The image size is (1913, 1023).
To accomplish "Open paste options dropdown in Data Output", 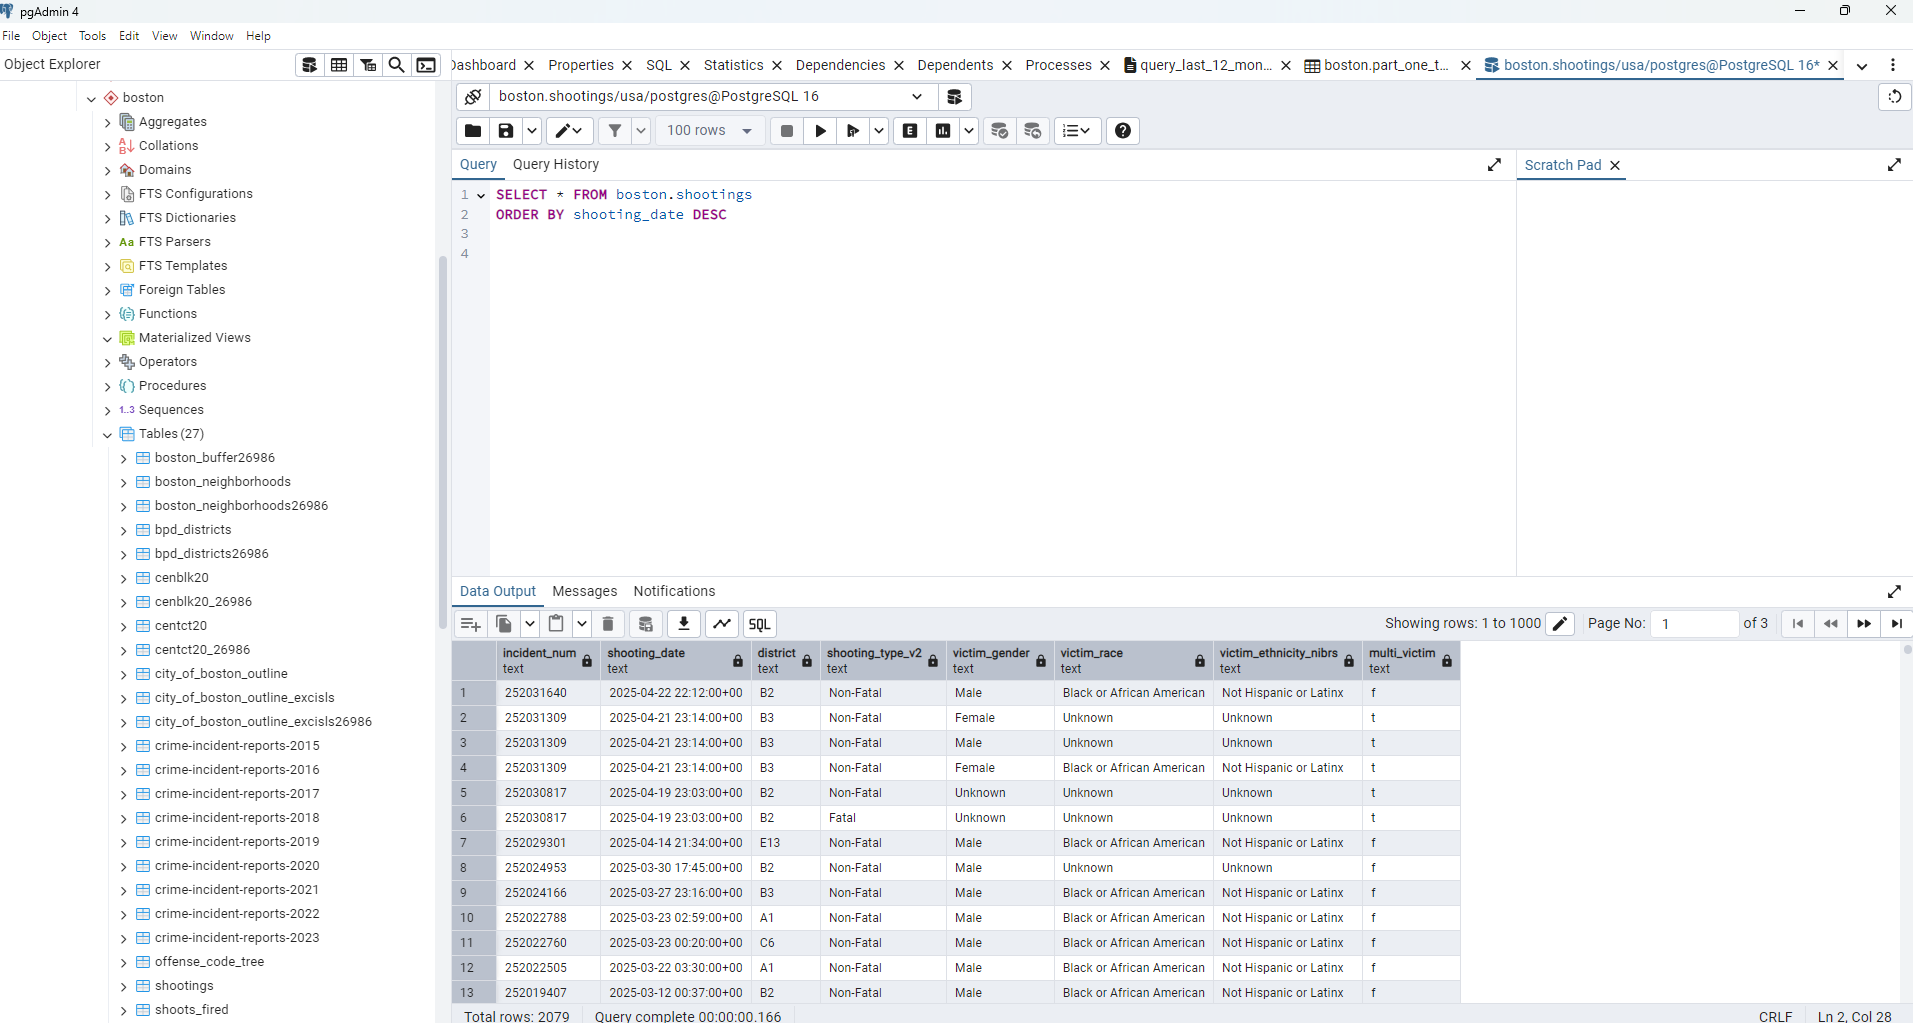I will (581, 624).
